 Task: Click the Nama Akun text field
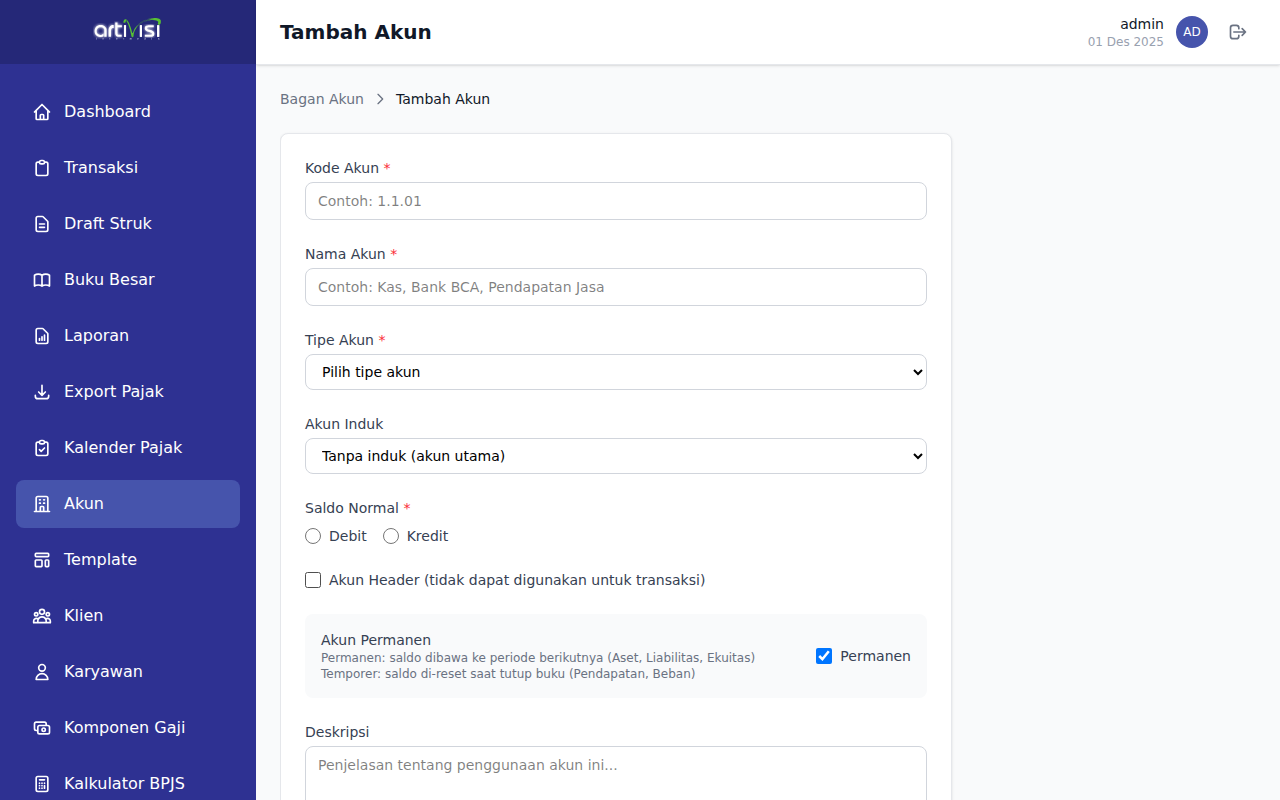tap(616, 287)
